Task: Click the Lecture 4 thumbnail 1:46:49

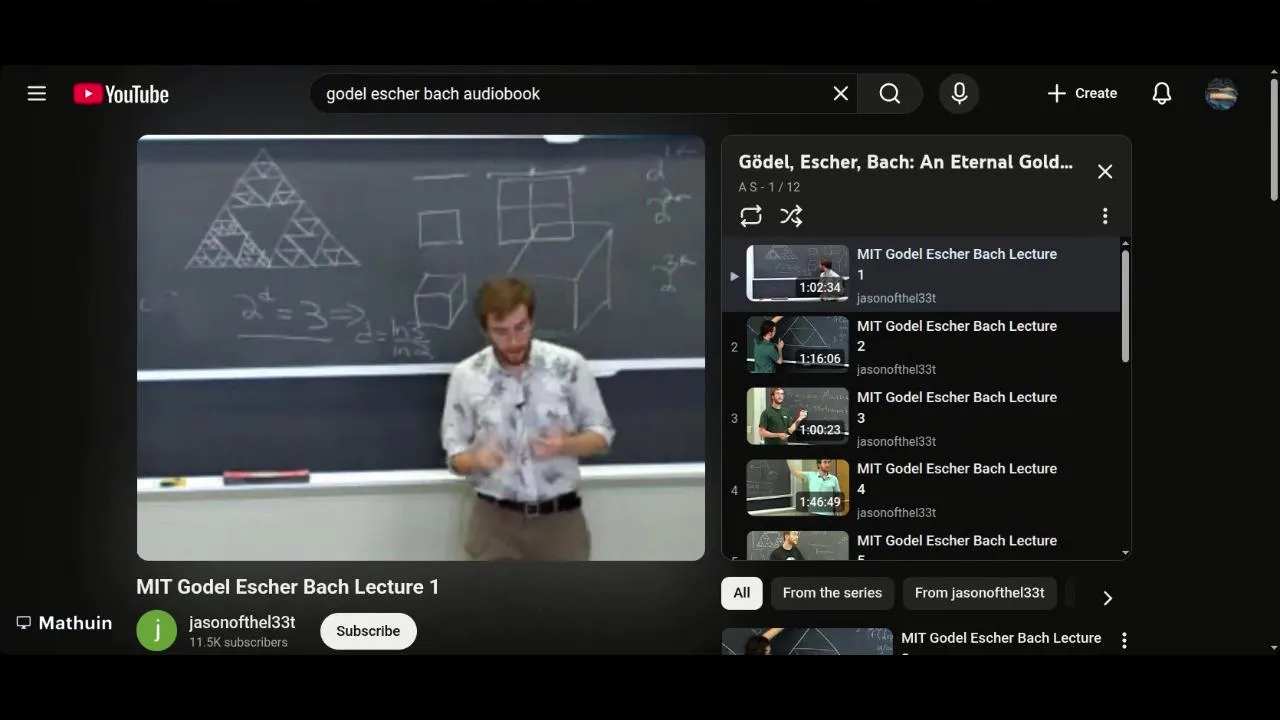Action: click(798, 488)
